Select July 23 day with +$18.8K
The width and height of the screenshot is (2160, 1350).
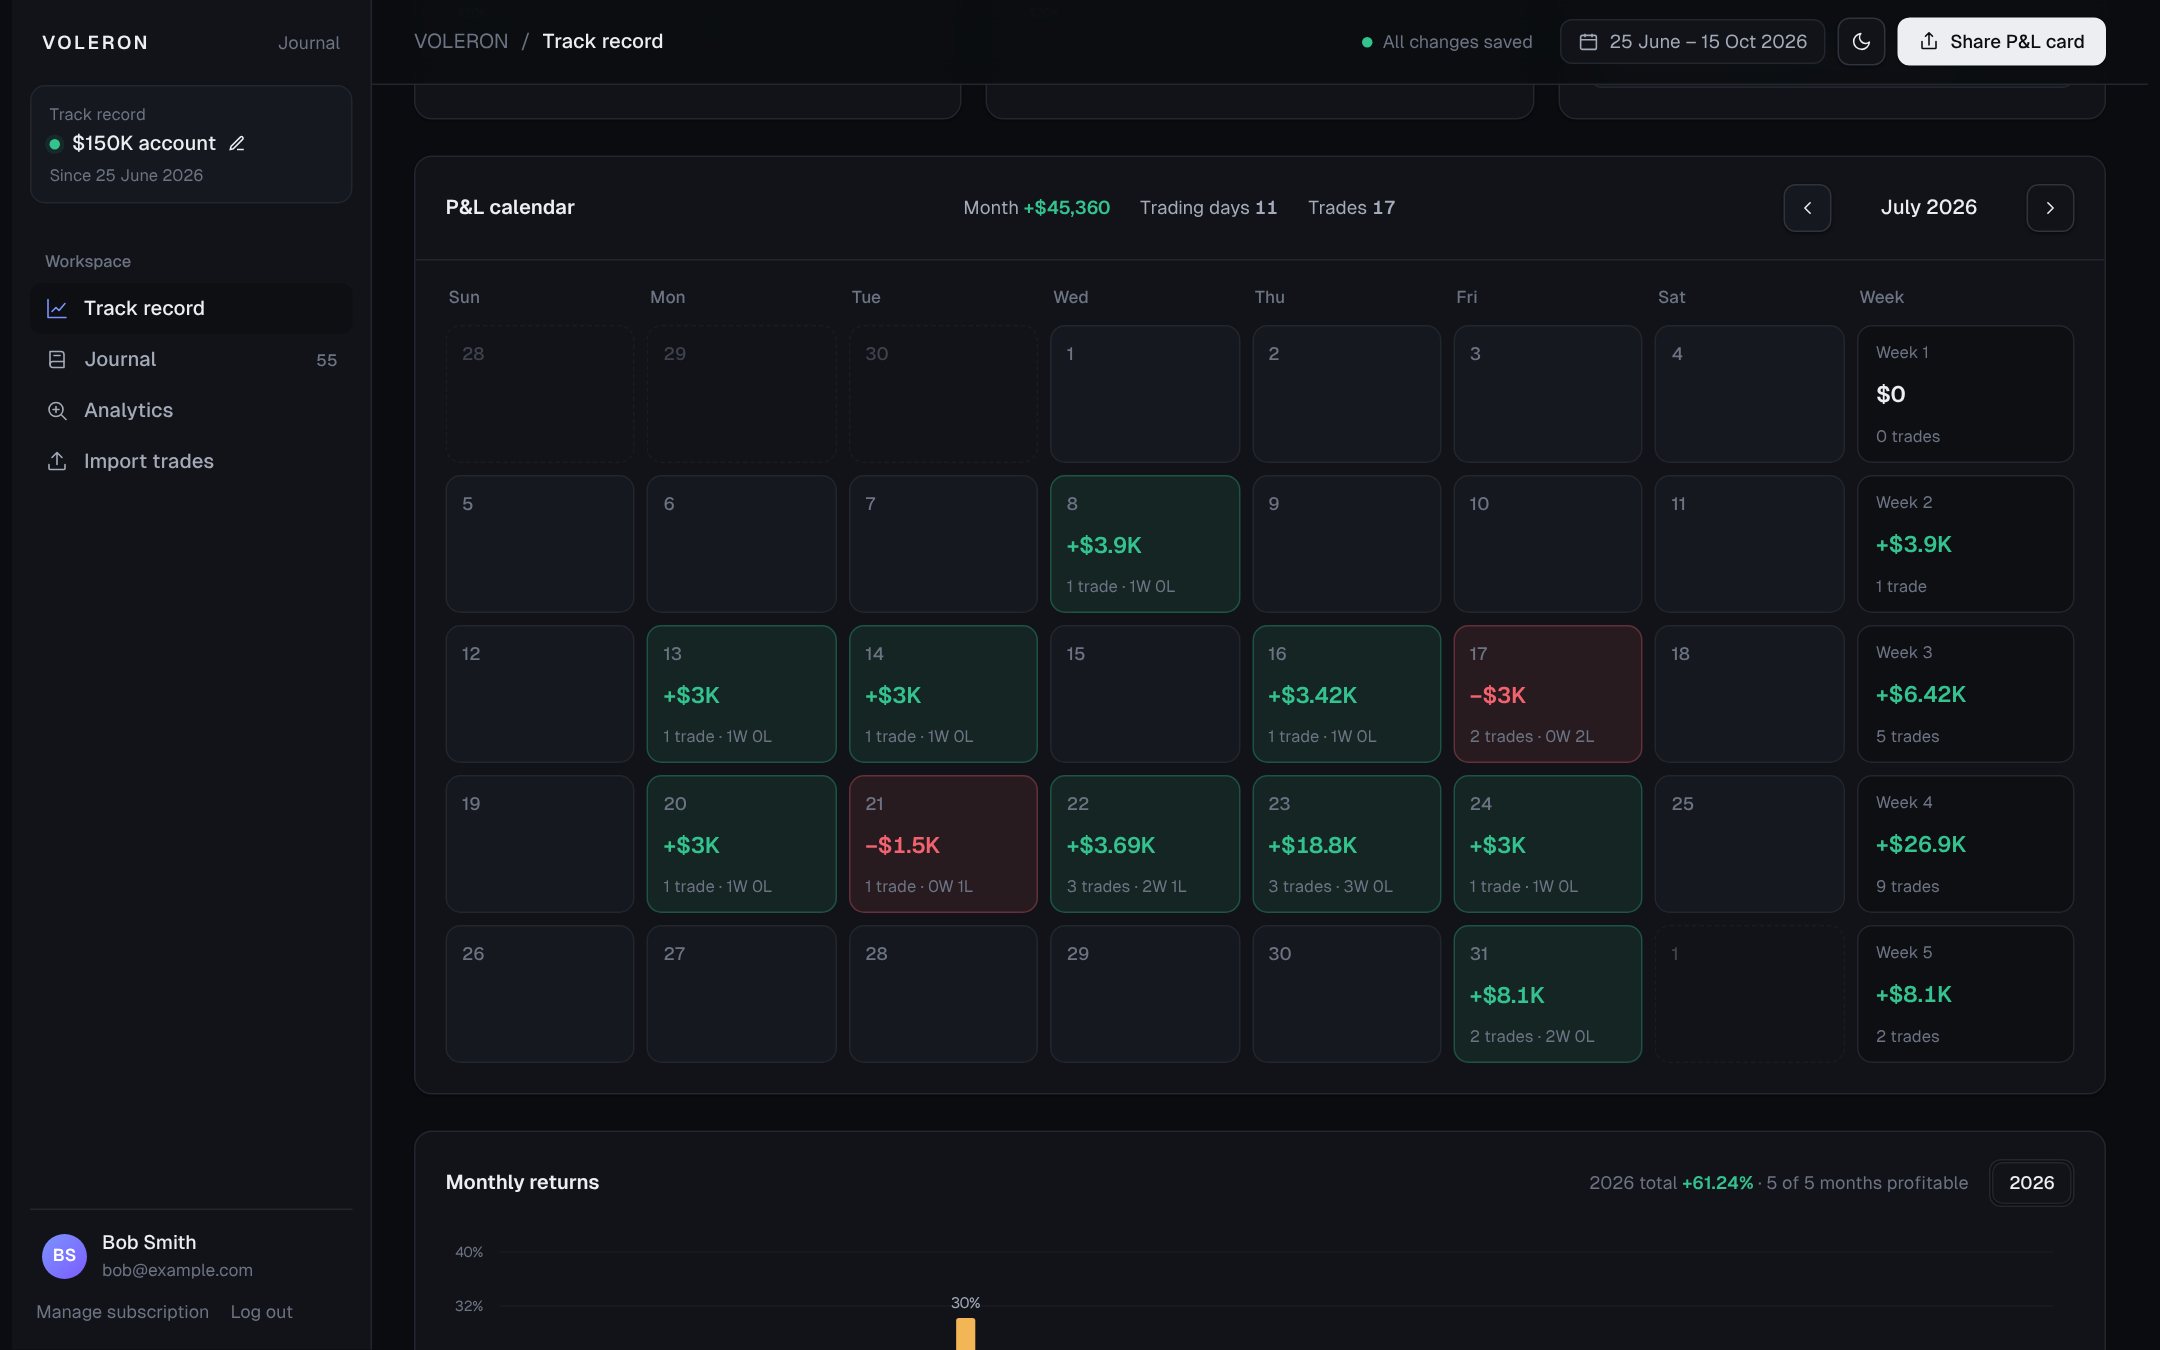1346,843
